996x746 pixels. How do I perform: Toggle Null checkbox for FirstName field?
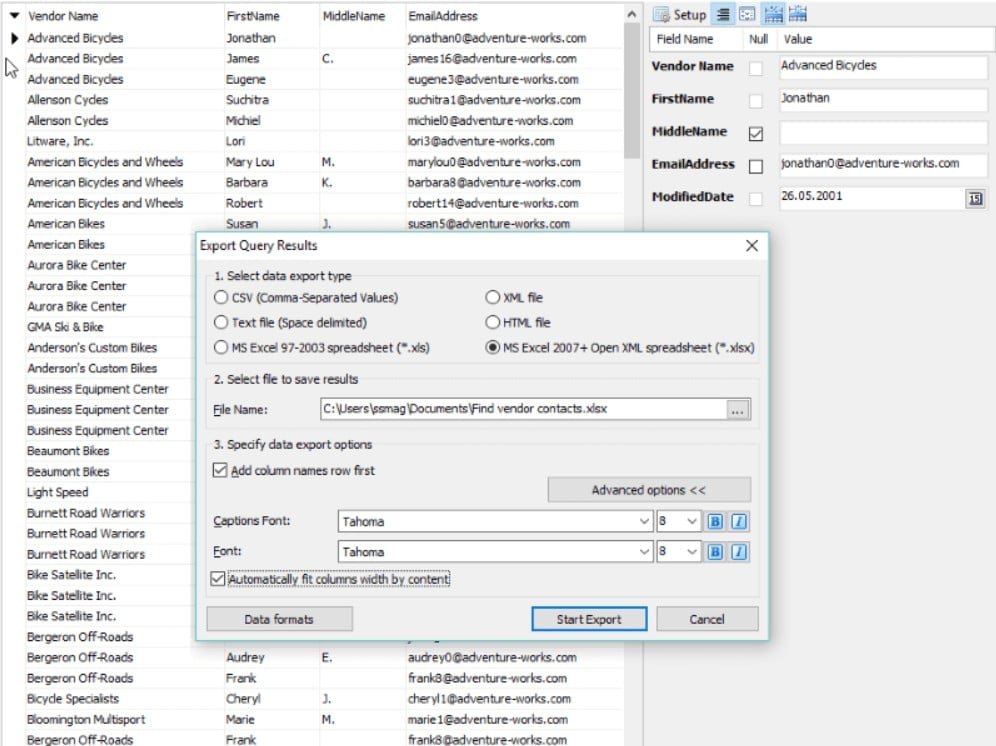(756, 100)
